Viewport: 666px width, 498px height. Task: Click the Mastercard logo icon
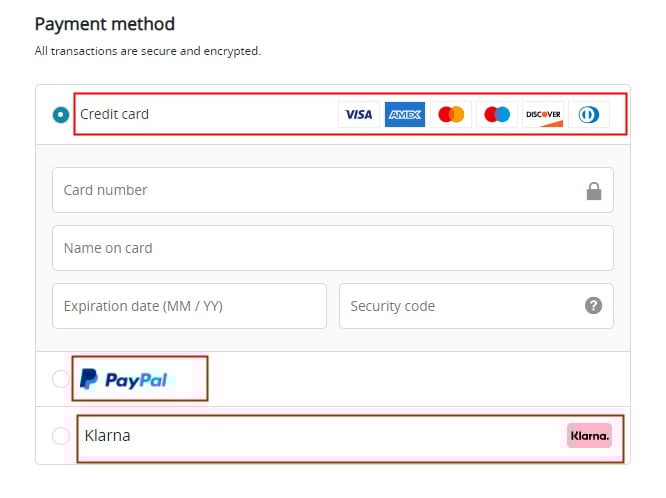[x=451, y=115]
